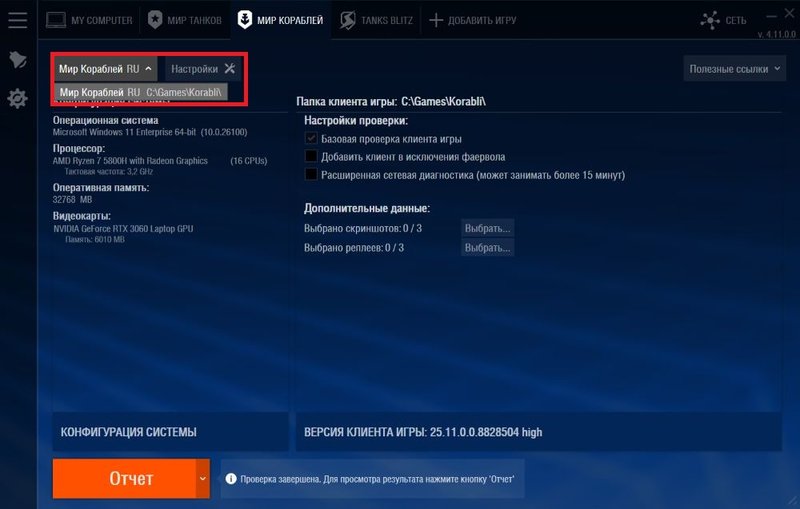Expand the Полезные ссылки dropdown
This screenshot has width=800, height=509.
coord(734,69)
